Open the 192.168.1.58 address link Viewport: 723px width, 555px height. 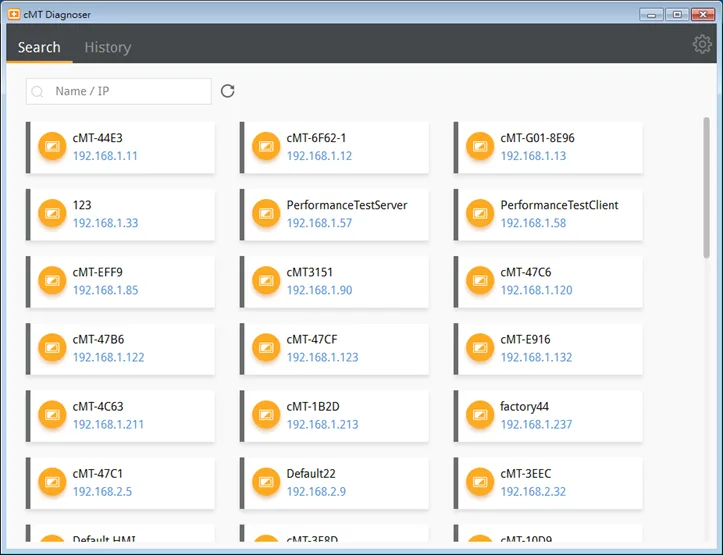[x=533, y=223]
